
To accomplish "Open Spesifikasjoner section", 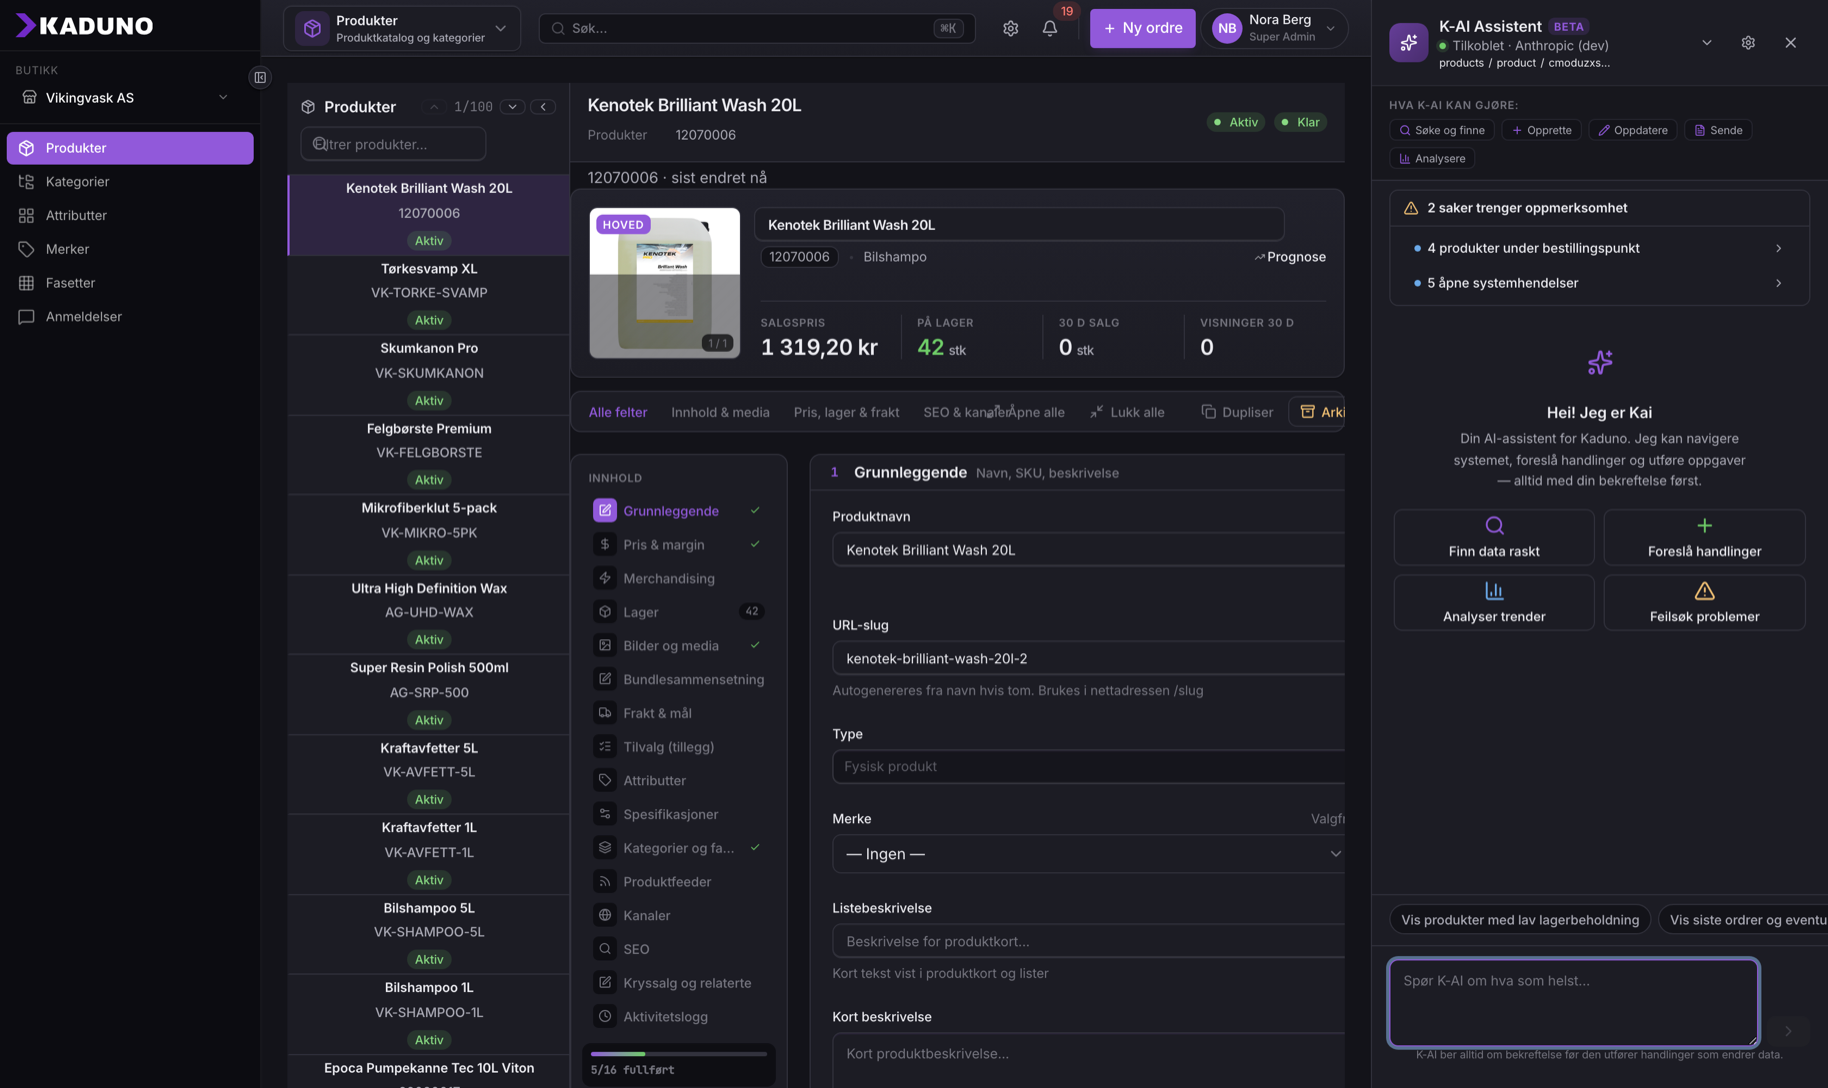I will click(678, 815).
